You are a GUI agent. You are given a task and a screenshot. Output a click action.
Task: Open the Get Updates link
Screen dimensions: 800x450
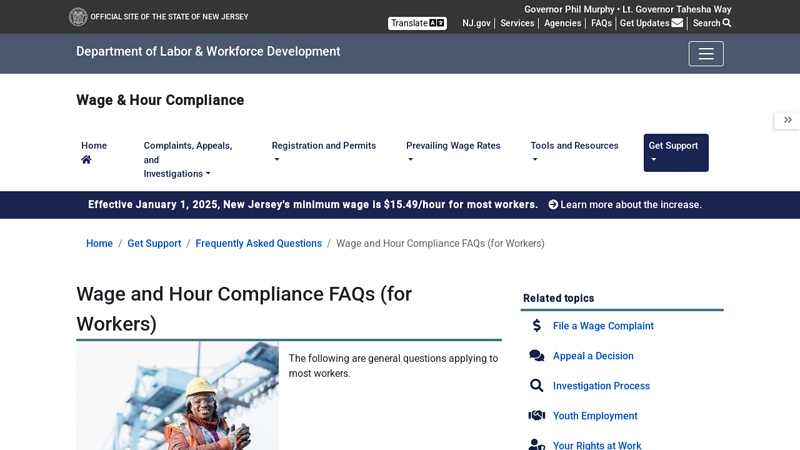(651, 23)
